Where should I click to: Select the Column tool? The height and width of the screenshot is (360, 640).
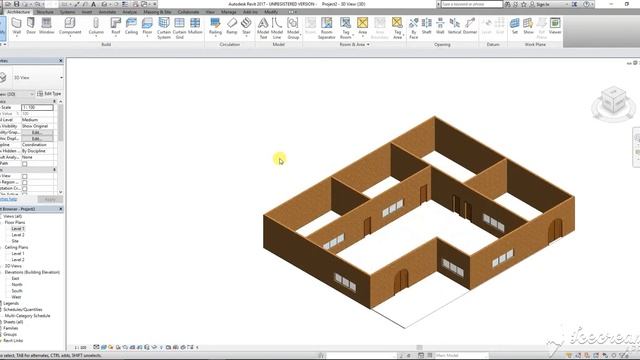pyautogui.click(x=96, y=26)
